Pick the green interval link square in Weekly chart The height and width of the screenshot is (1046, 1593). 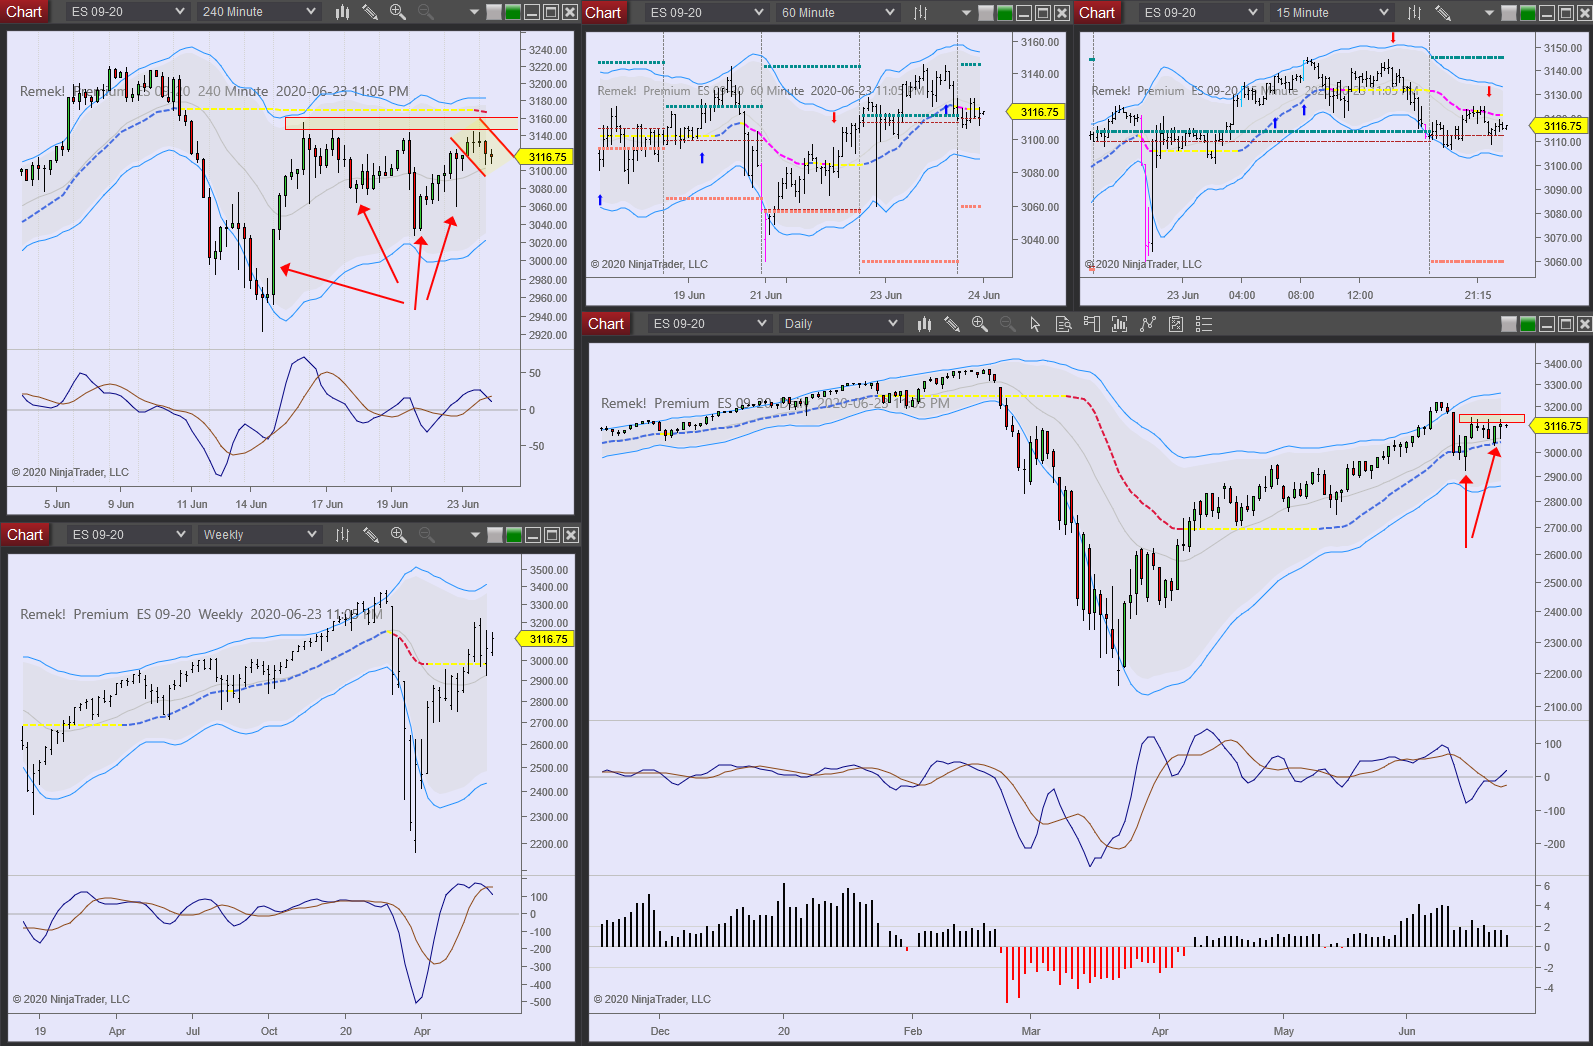pyautogui.click(x=513, y=535)
